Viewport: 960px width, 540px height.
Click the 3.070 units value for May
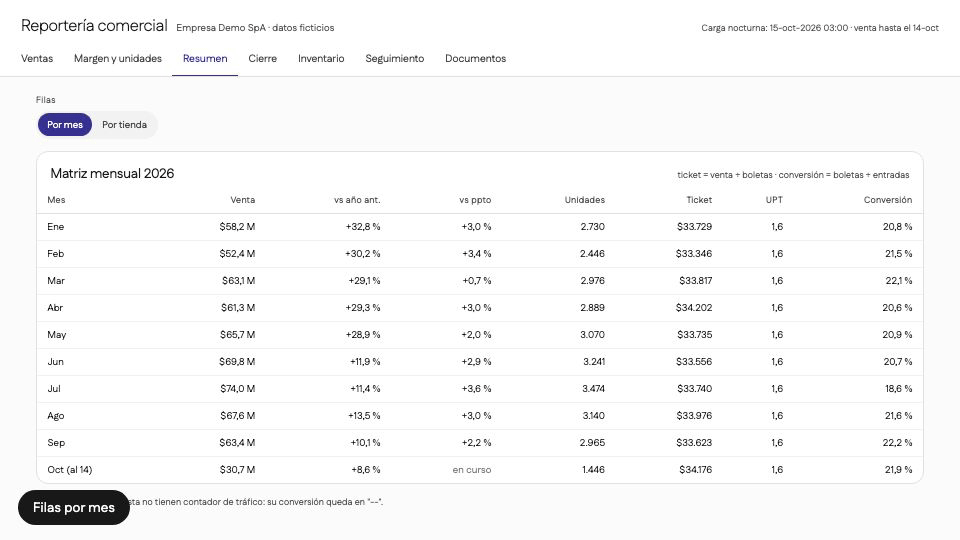tap(592, 334)
